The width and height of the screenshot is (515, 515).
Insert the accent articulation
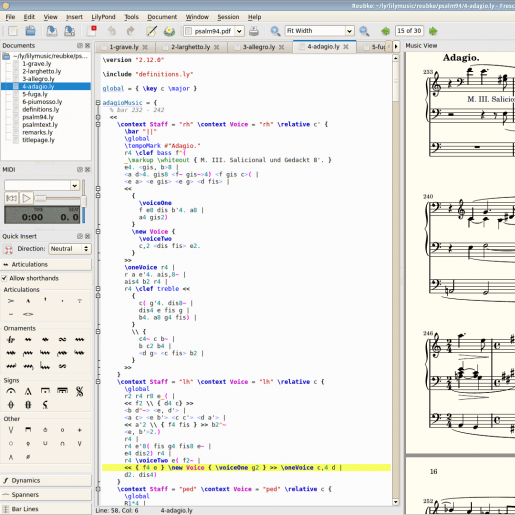(11, 301)
